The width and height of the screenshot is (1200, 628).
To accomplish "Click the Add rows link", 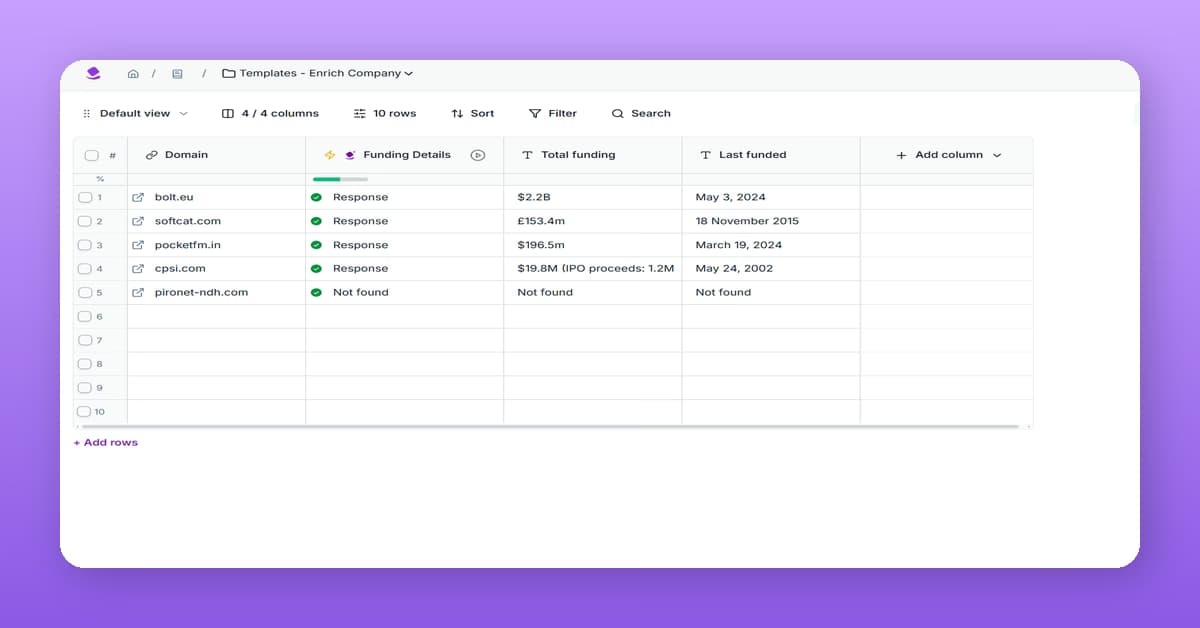I will pos(105,442).
